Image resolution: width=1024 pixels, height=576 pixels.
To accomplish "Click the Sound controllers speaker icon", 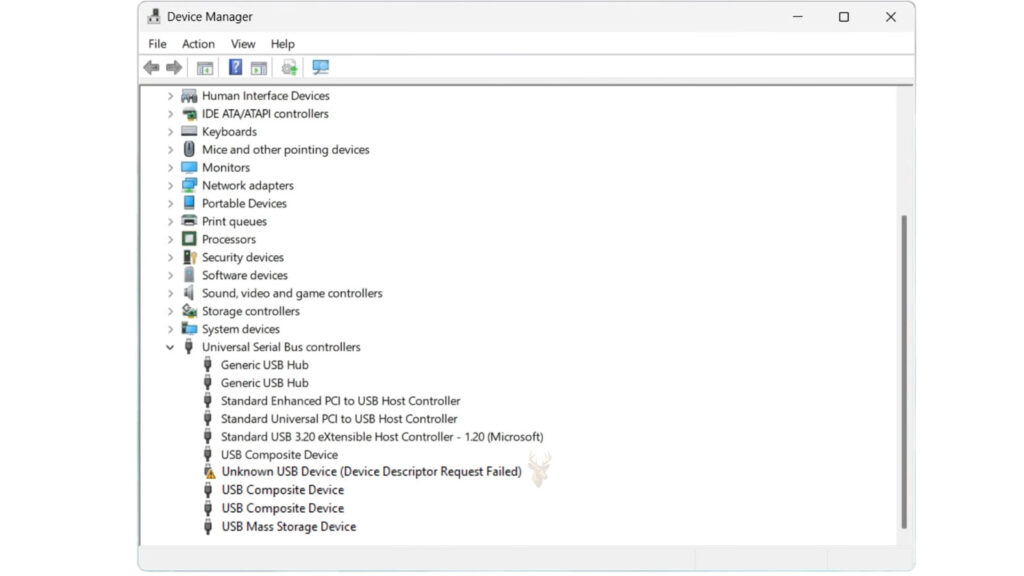I will (x=189, y=293).
